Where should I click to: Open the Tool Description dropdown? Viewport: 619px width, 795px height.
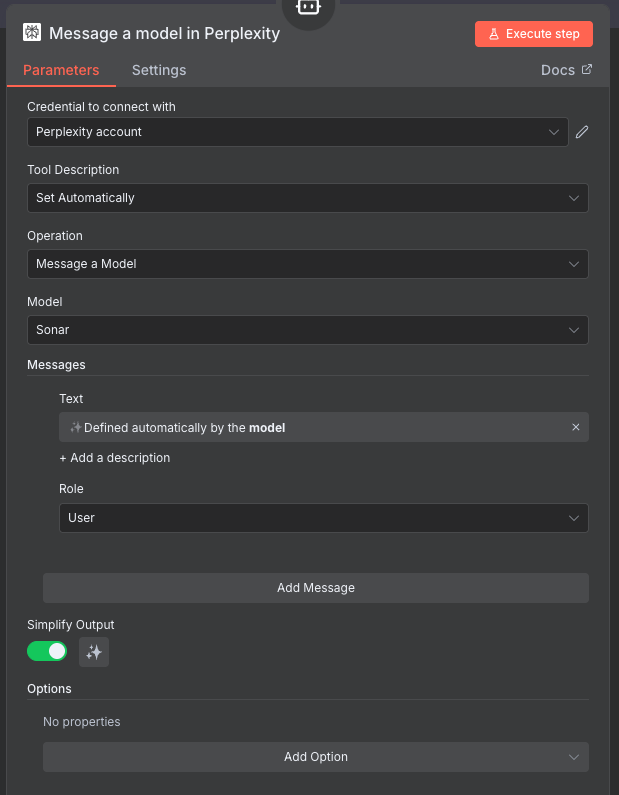point(308,198)
